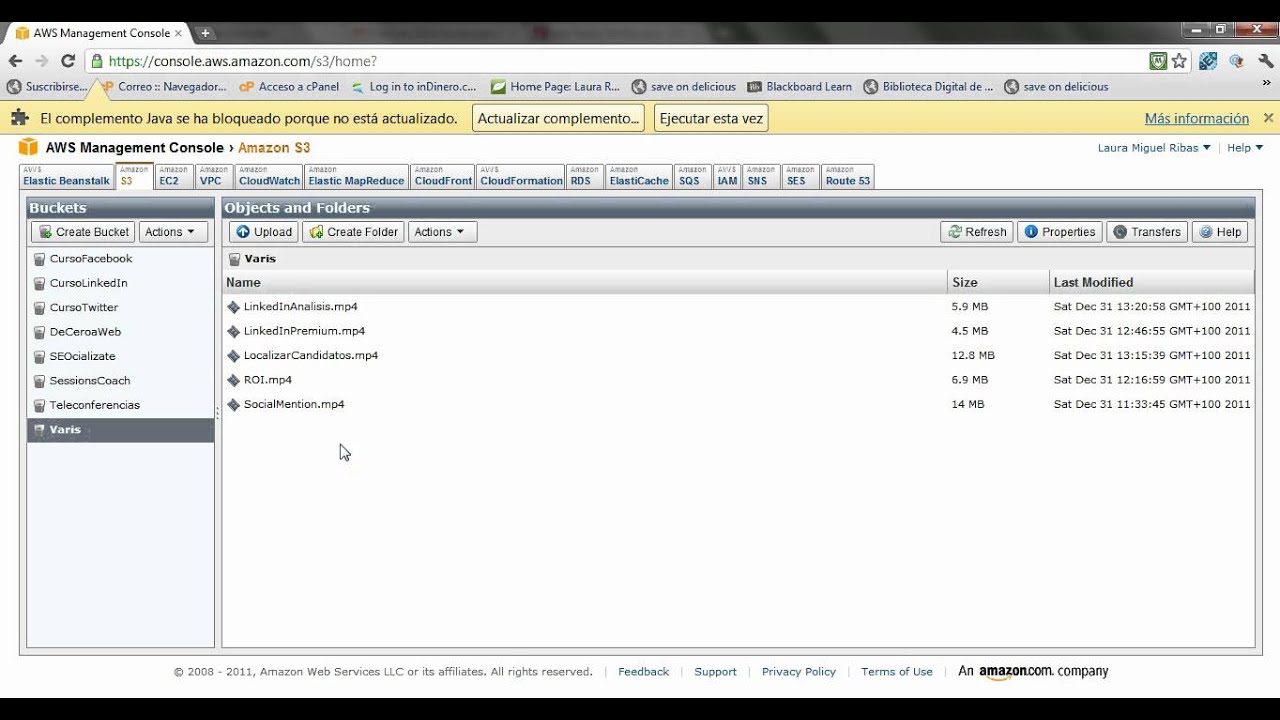This screenshot has width=1280, height=720.
Task: Sort by the Last Modified column header
Action: pos(1152,282)
